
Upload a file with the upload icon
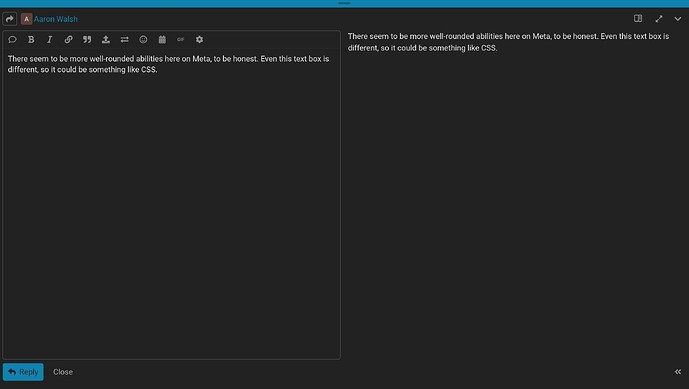106,40
